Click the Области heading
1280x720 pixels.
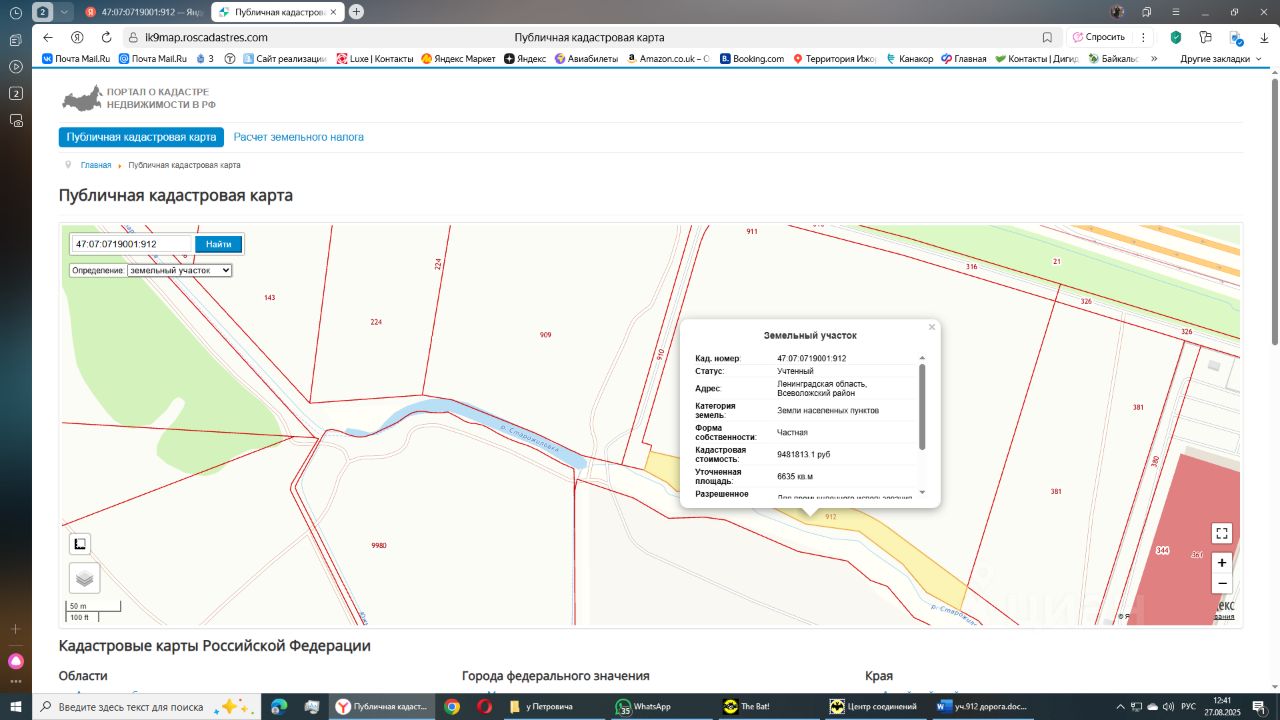click(83, 676)
